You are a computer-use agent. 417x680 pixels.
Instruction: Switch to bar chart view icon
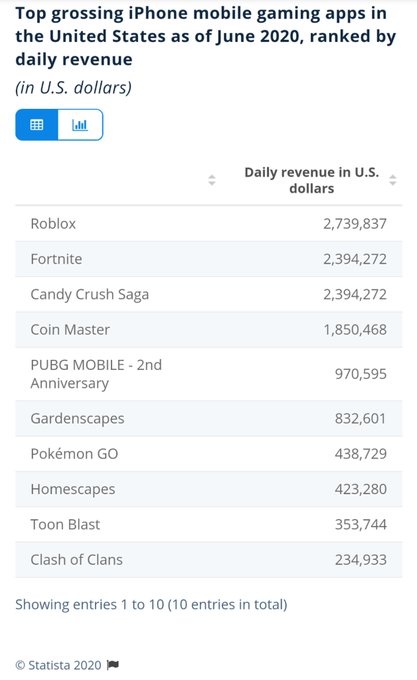[x=80, y=125]
